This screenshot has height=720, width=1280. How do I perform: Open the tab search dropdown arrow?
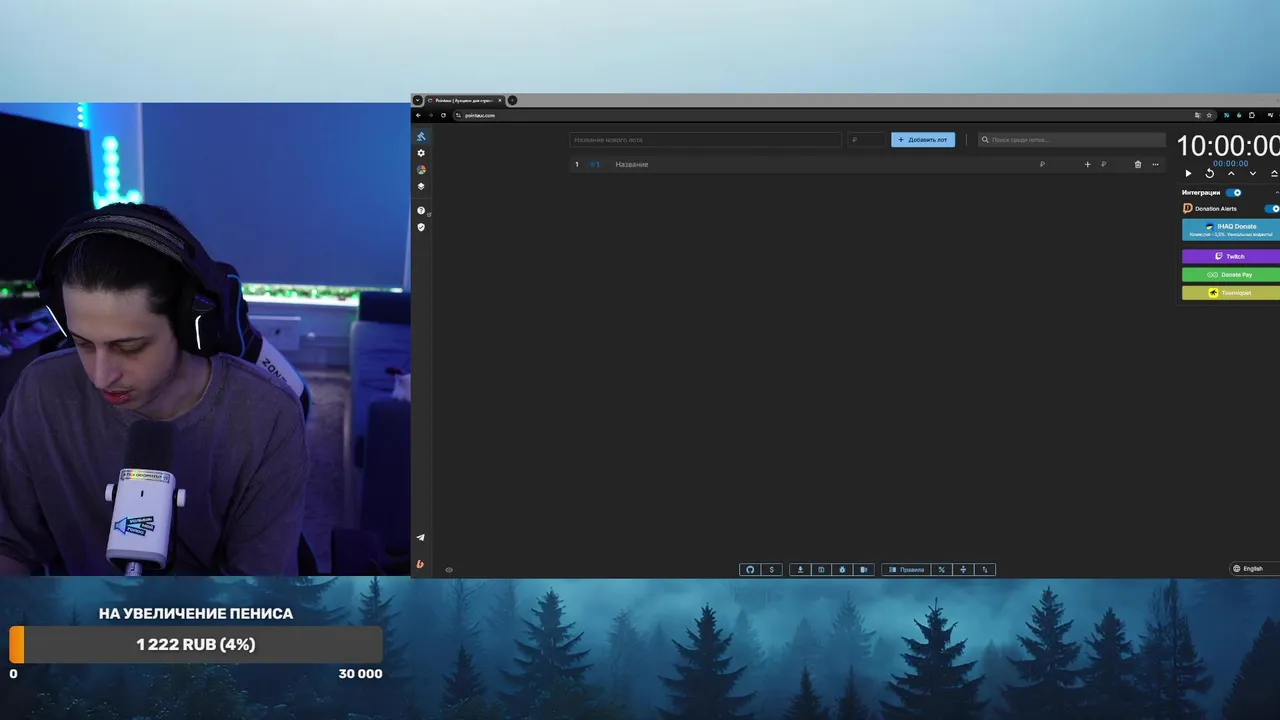(418, 100)
